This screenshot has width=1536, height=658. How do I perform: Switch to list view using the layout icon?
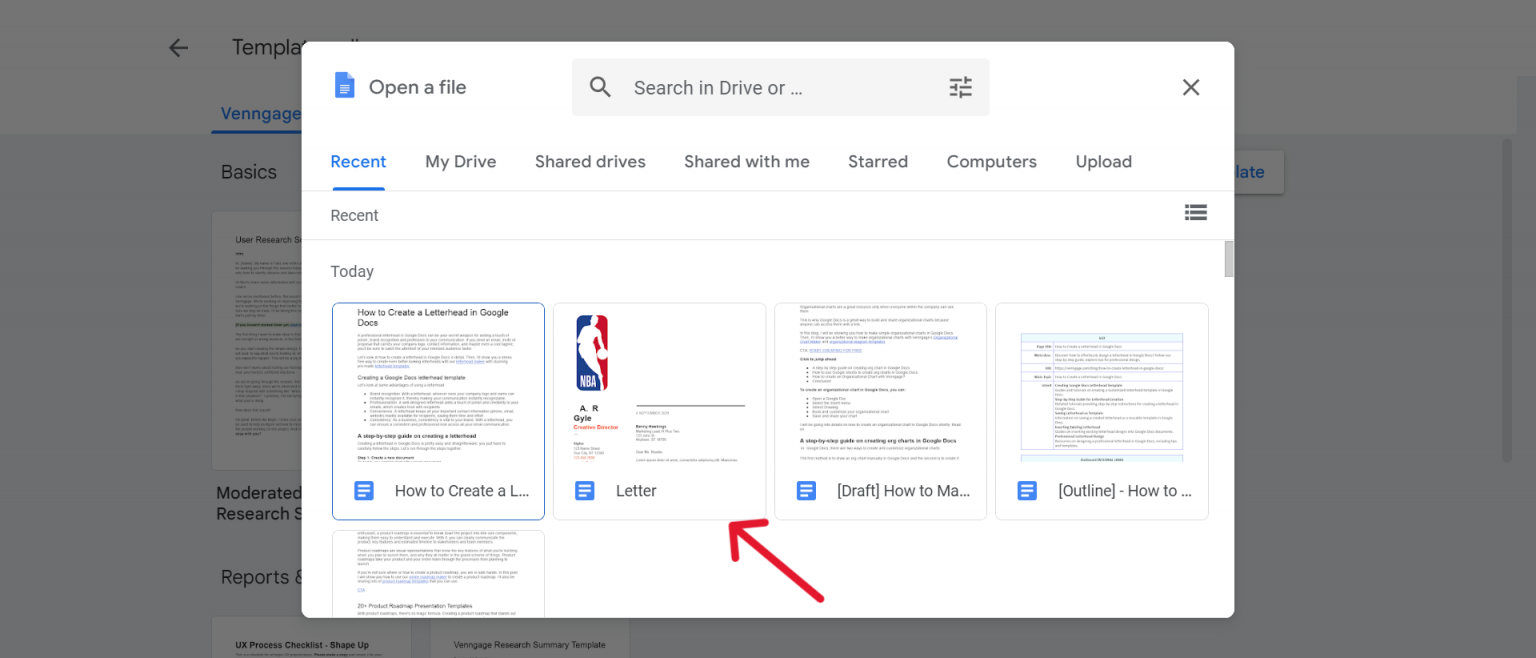1196,212
